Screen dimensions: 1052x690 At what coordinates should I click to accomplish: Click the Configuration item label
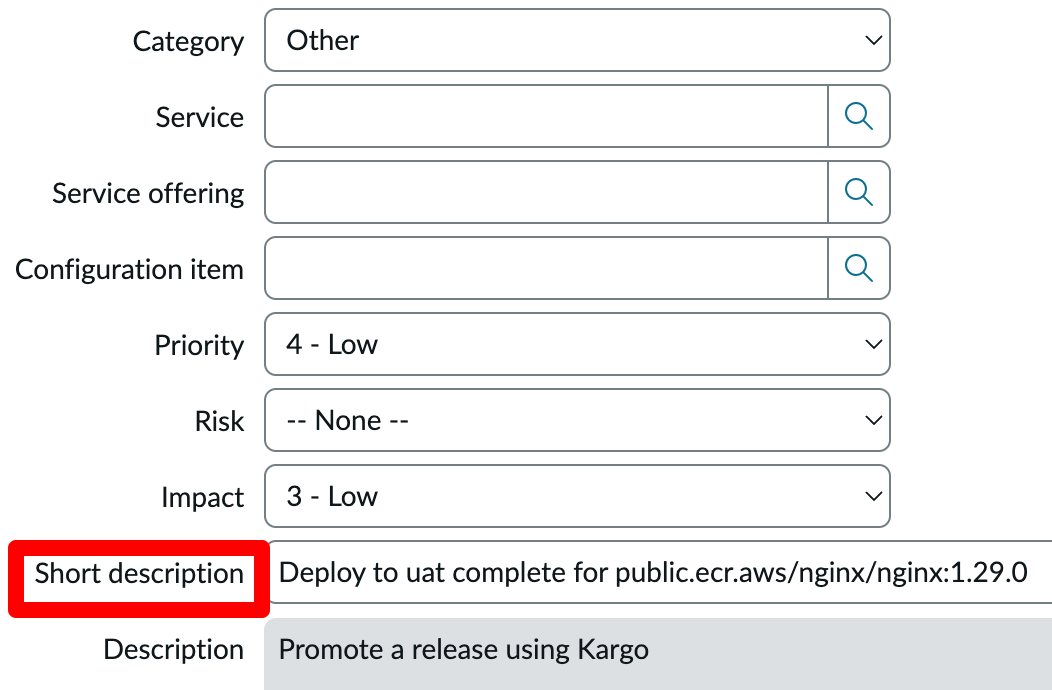[129, 270]
